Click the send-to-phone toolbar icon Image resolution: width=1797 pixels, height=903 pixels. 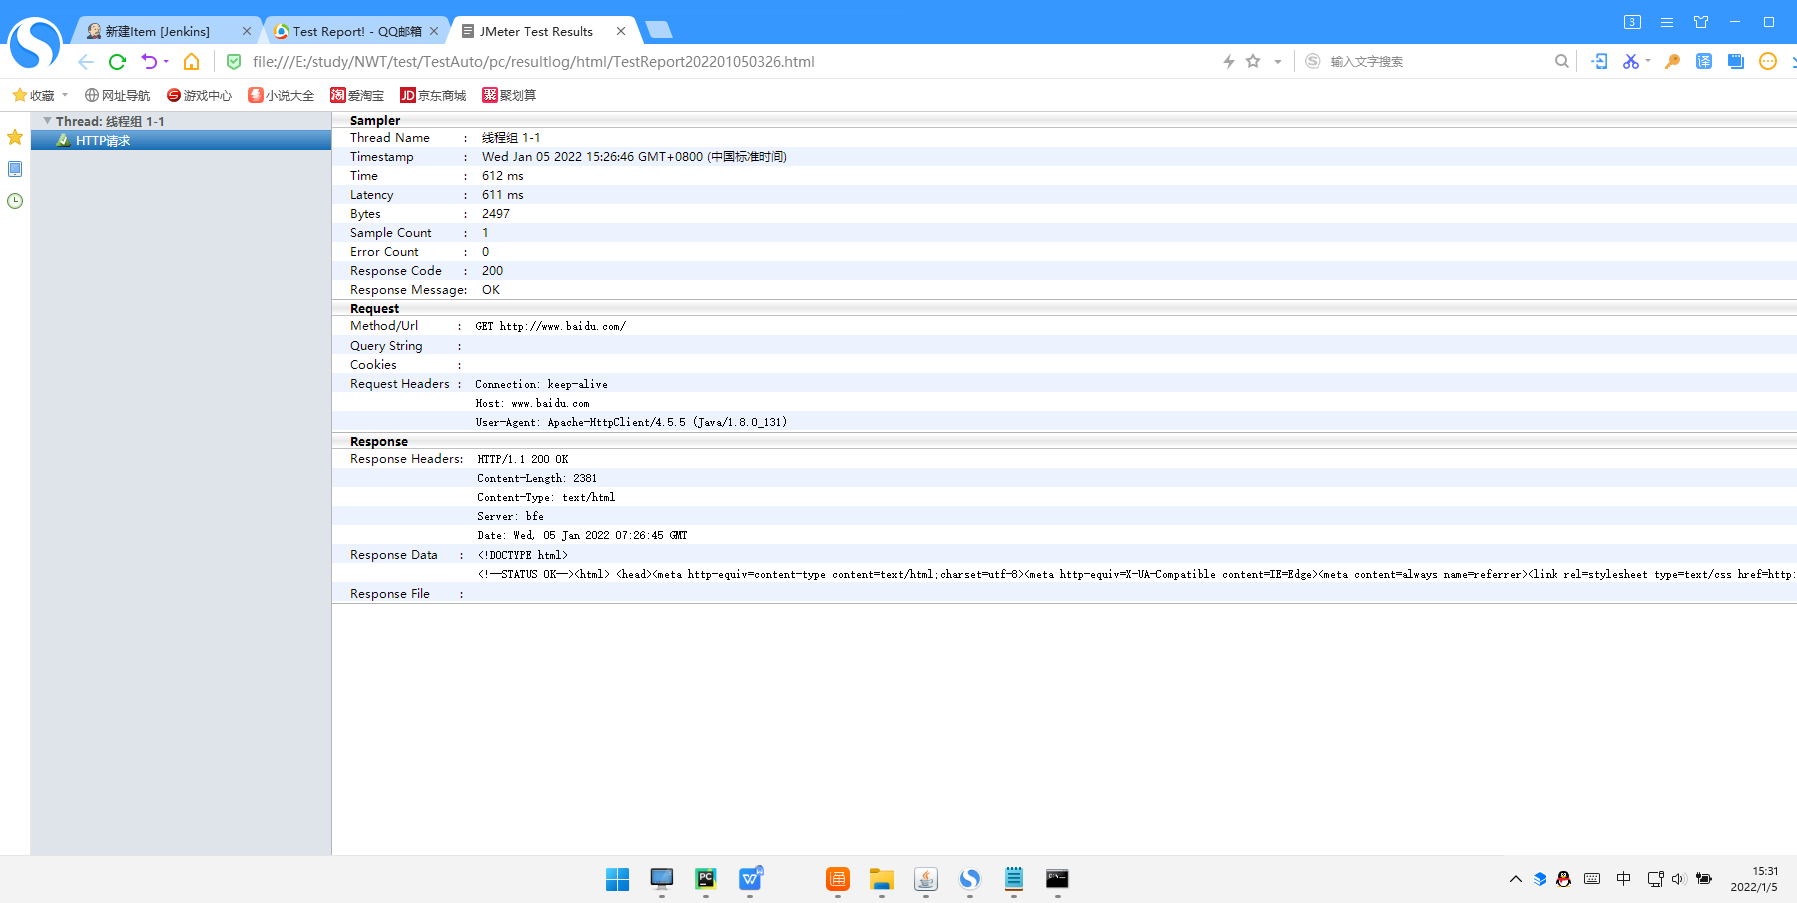1599,62
